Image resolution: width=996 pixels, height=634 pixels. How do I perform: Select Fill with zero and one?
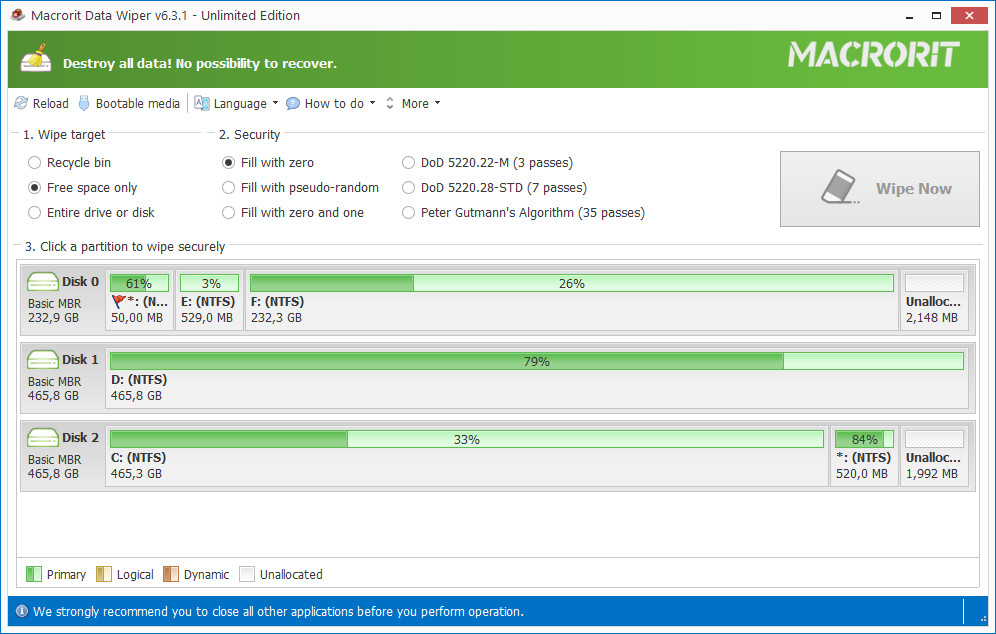(292, 212)
